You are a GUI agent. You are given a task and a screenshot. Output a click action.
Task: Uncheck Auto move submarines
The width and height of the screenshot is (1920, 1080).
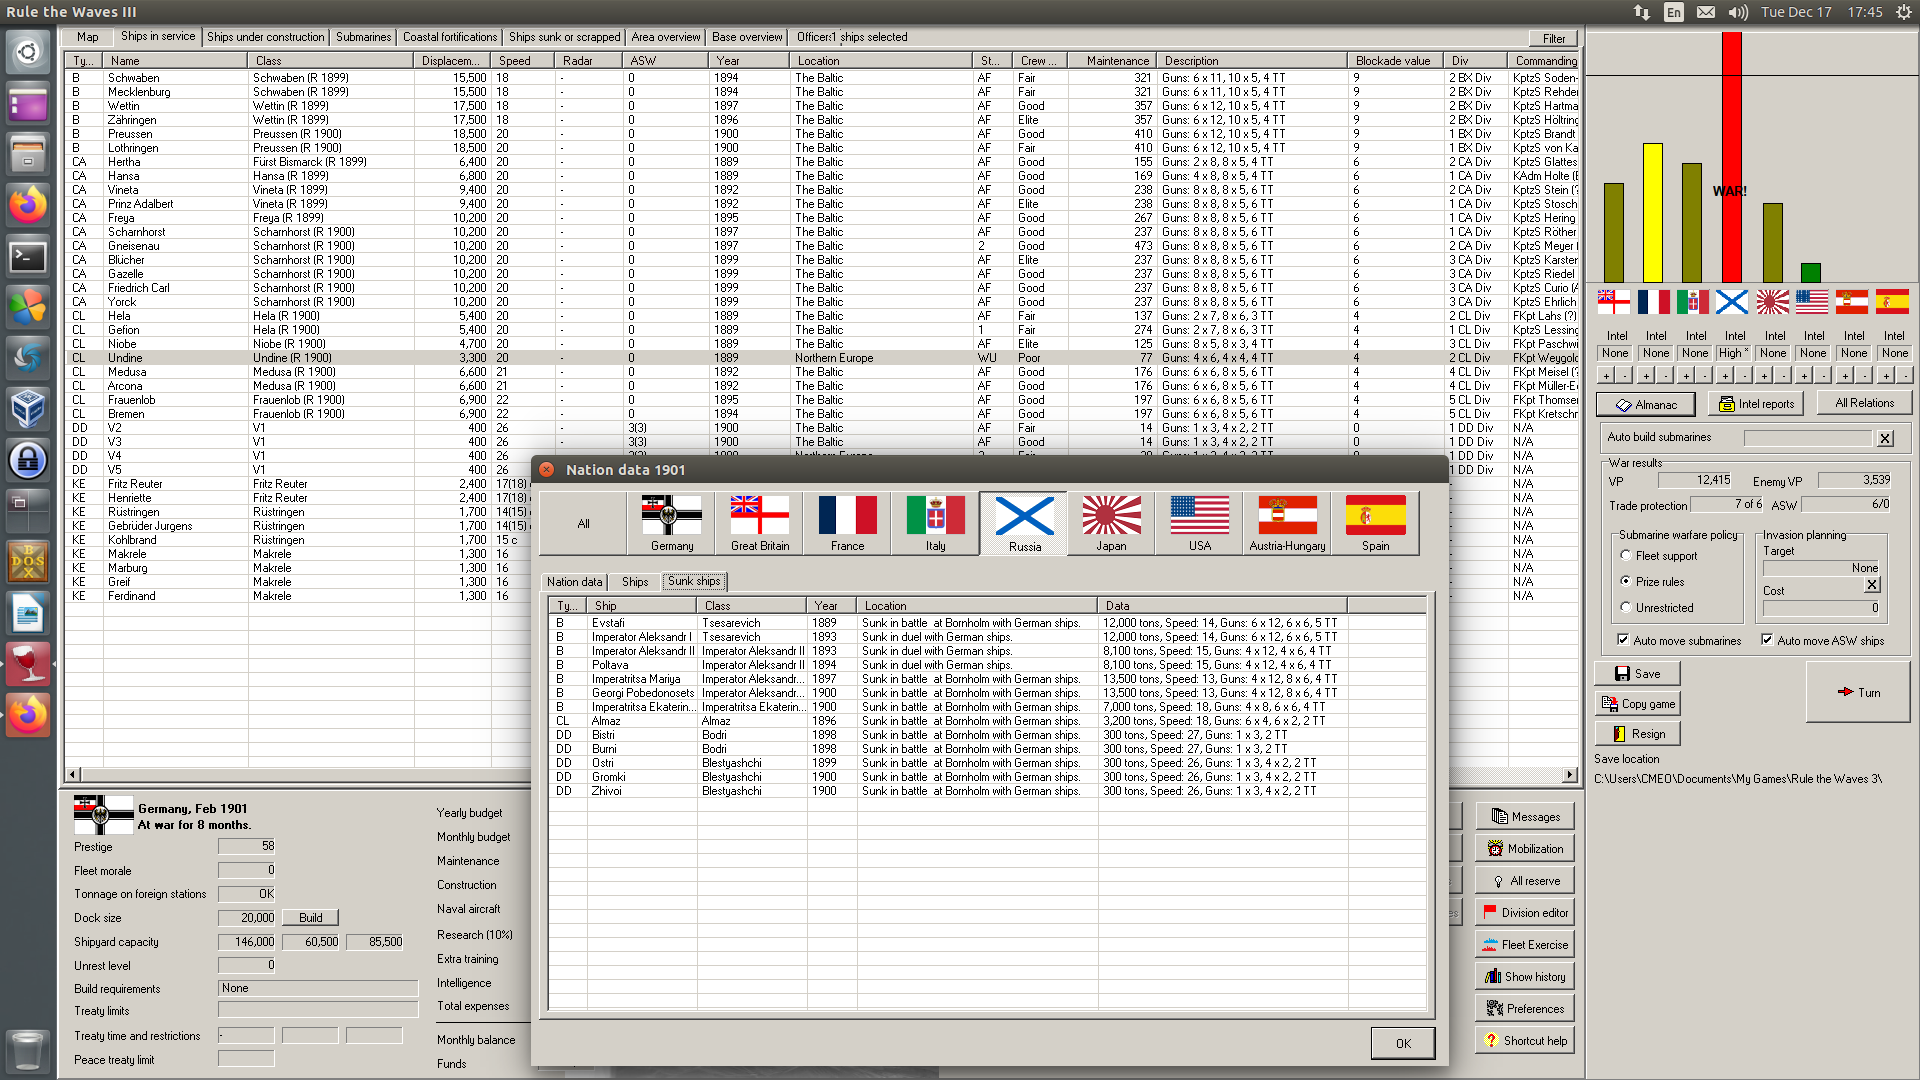1622,640
